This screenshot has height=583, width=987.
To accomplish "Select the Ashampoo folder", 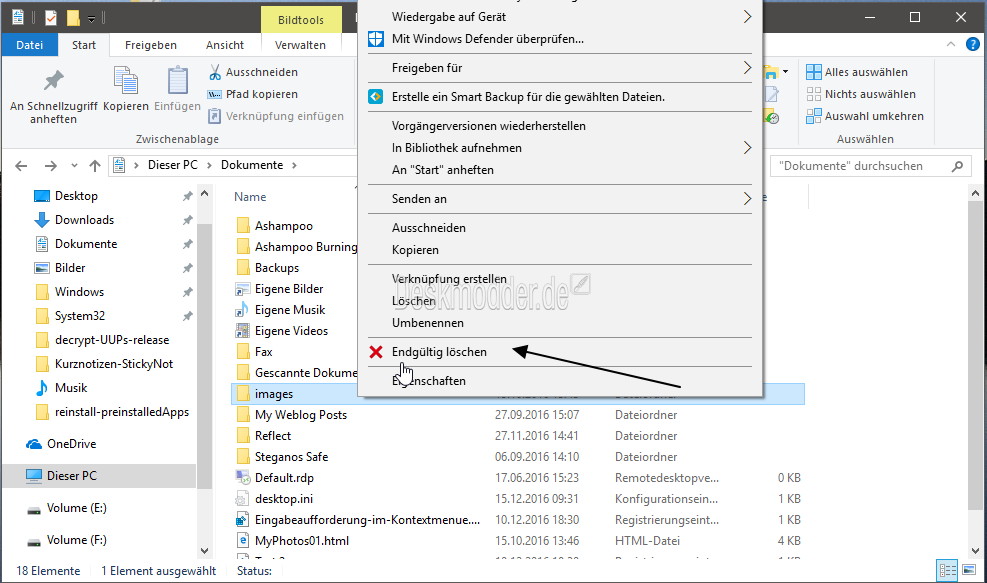I will click(283, 226).
